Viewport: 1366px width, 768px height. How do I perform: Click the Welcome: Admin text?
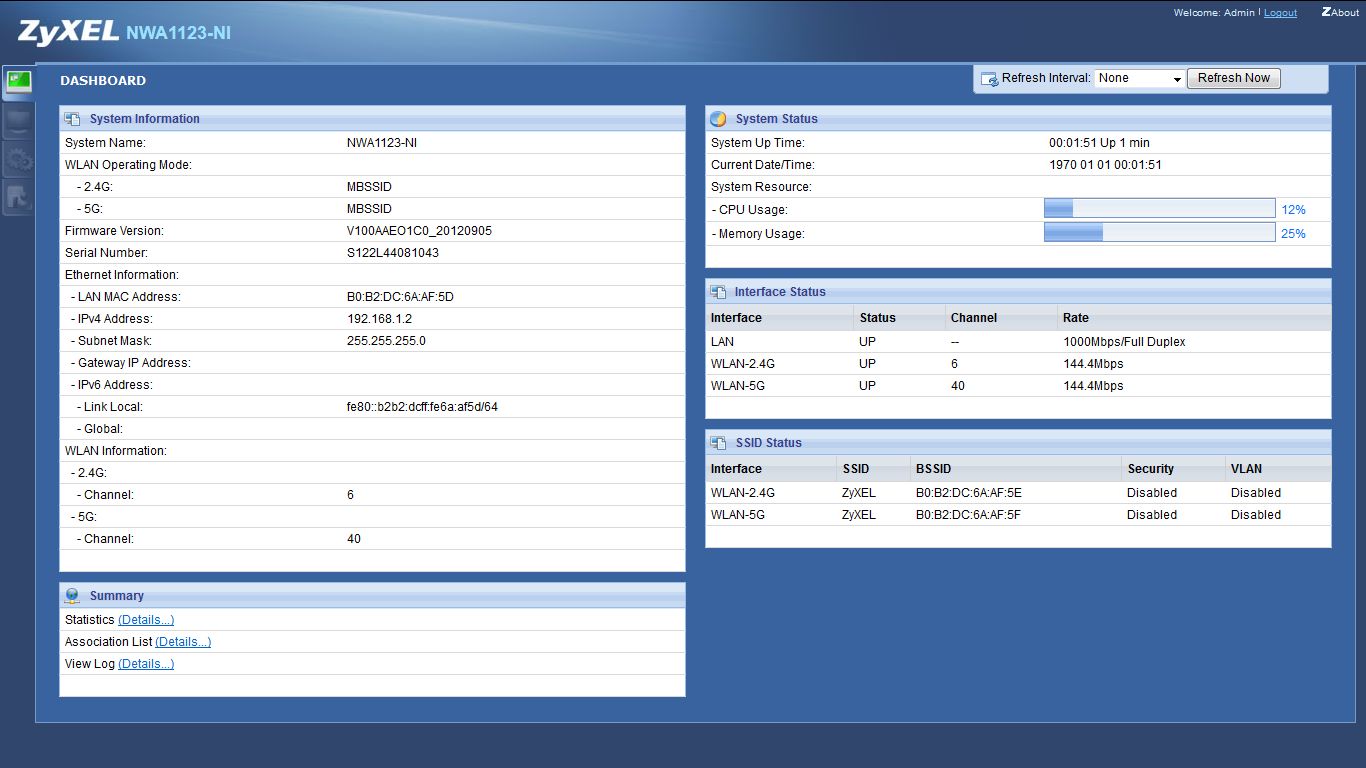click(1213, 13)
